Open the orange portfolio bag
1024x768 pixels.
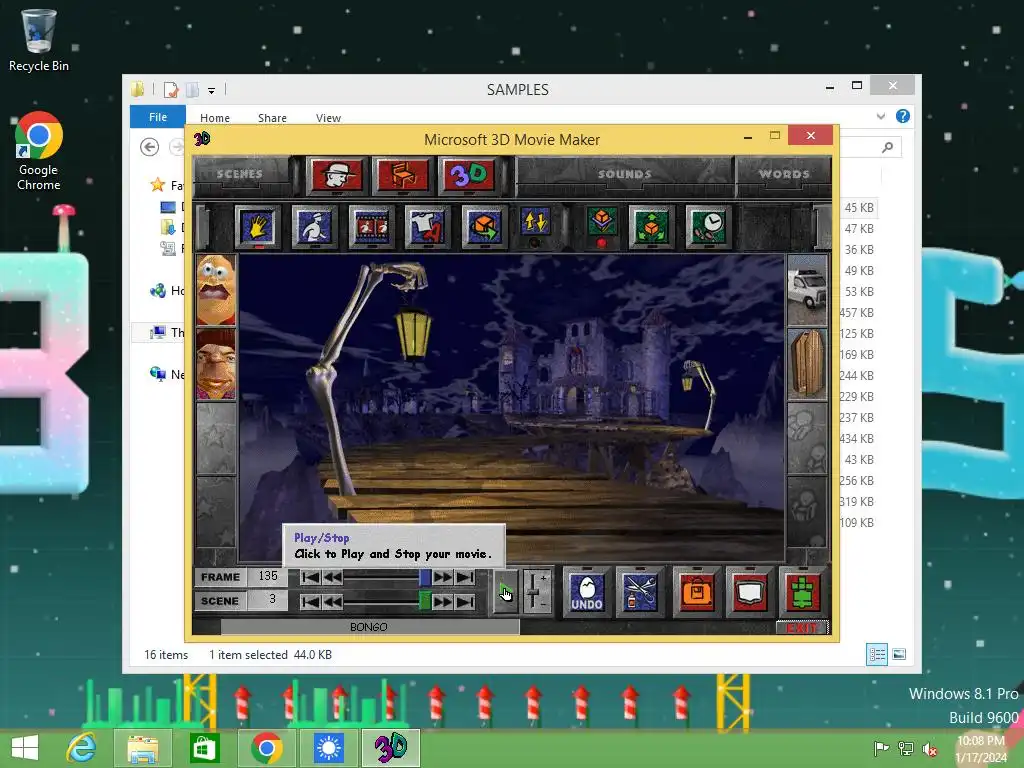pos(696,592)
